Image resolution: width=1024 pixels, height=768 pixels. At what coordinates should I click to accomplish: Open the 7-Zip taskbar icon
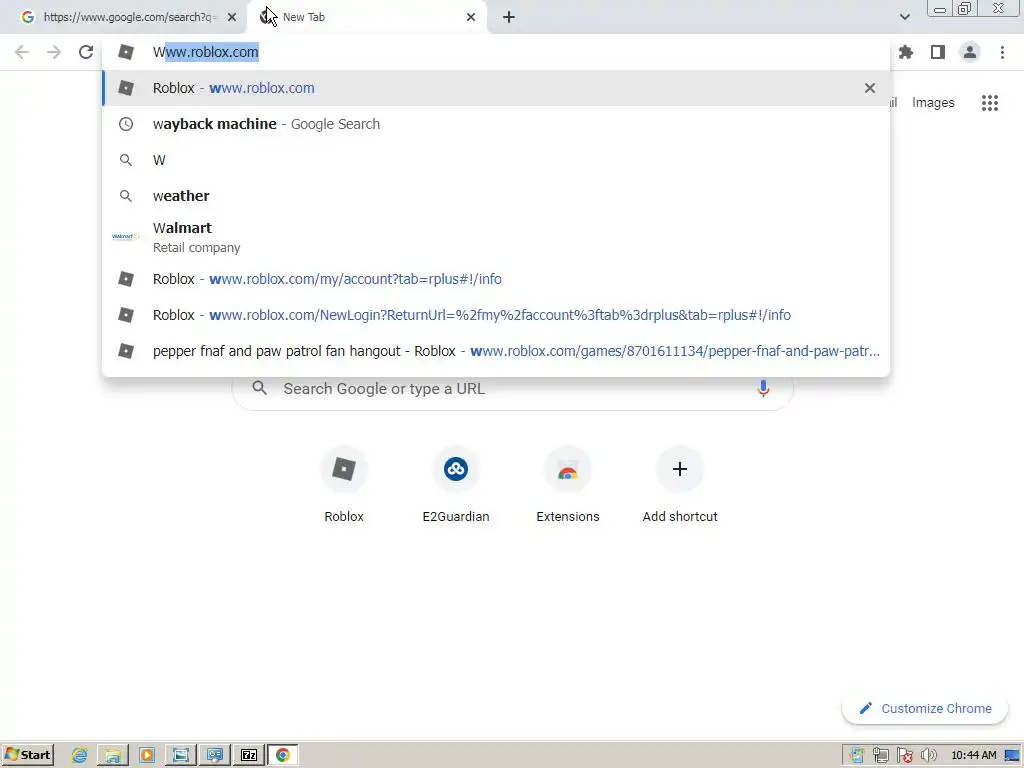(249, 755)
